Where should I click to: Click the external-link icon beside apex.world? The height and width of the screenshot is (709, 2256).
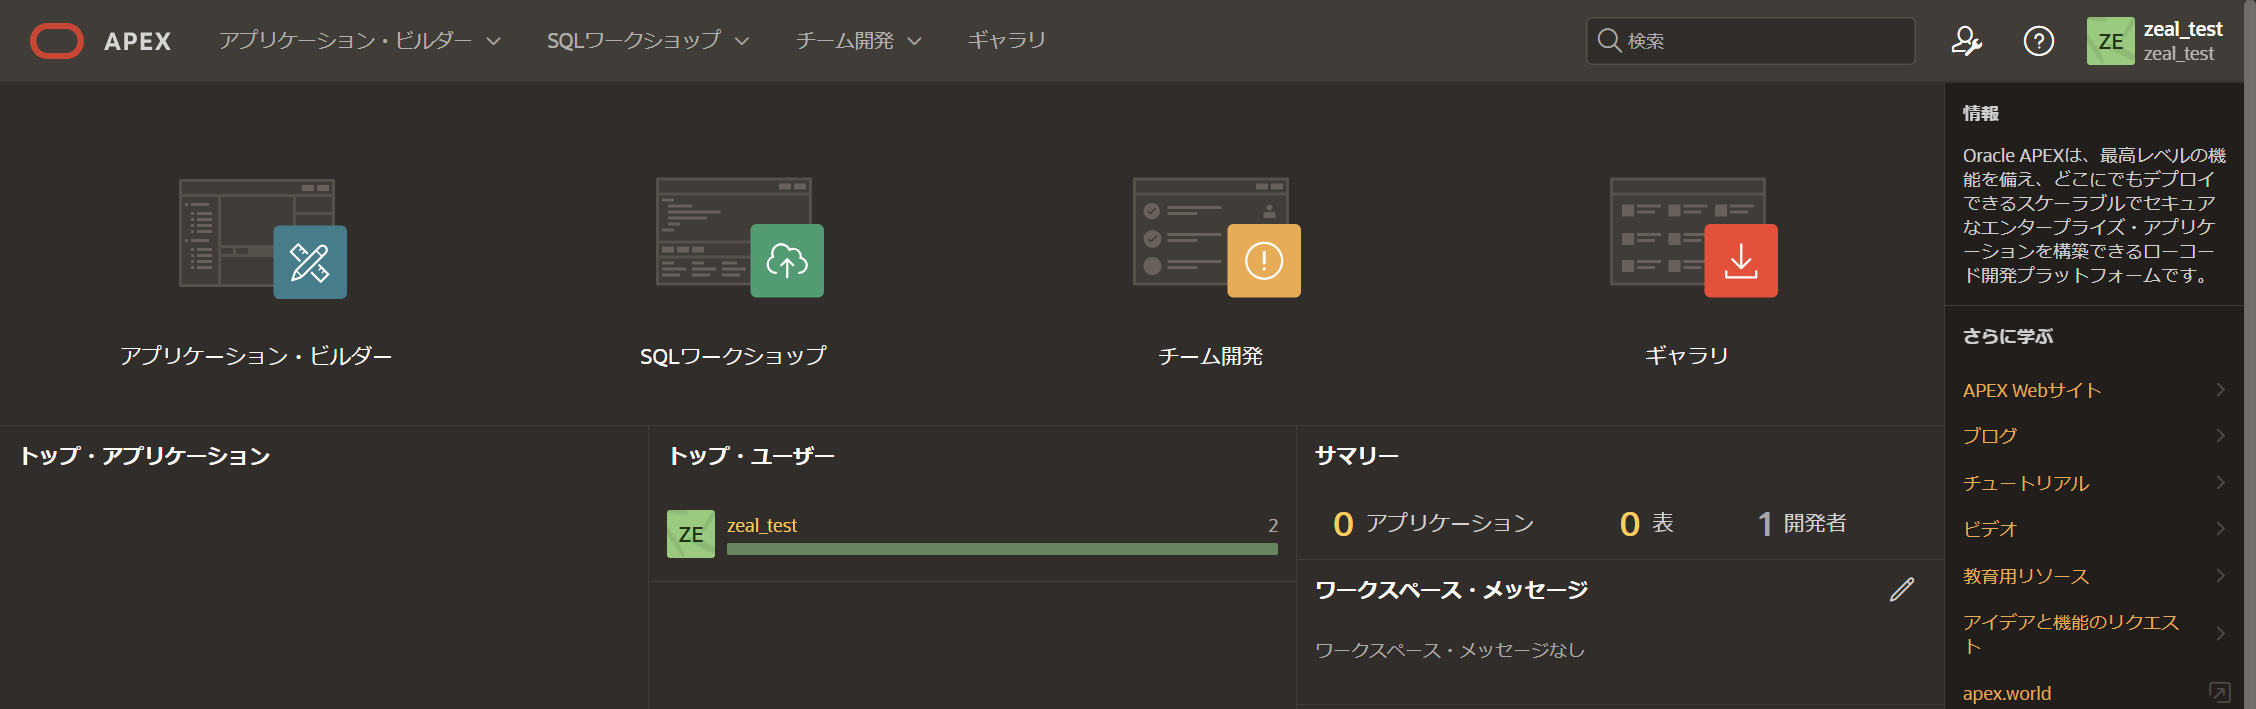click(2219, 692)
